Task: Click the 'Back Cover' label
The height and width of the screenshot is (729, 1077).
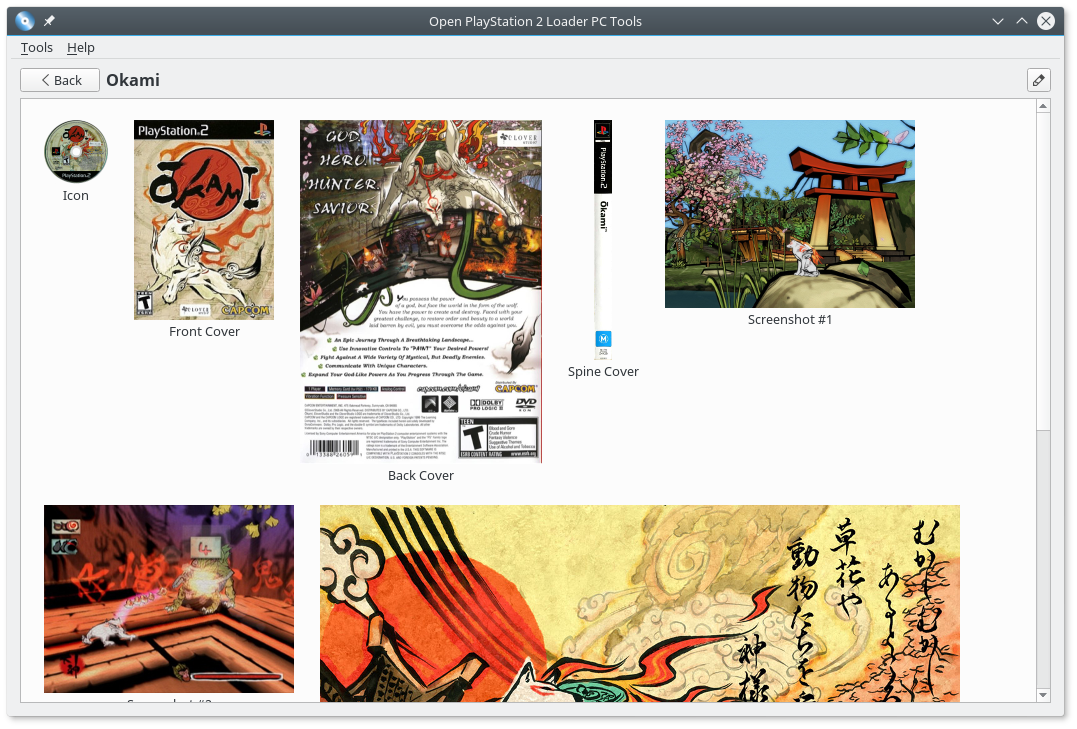Action: point(421,475)
